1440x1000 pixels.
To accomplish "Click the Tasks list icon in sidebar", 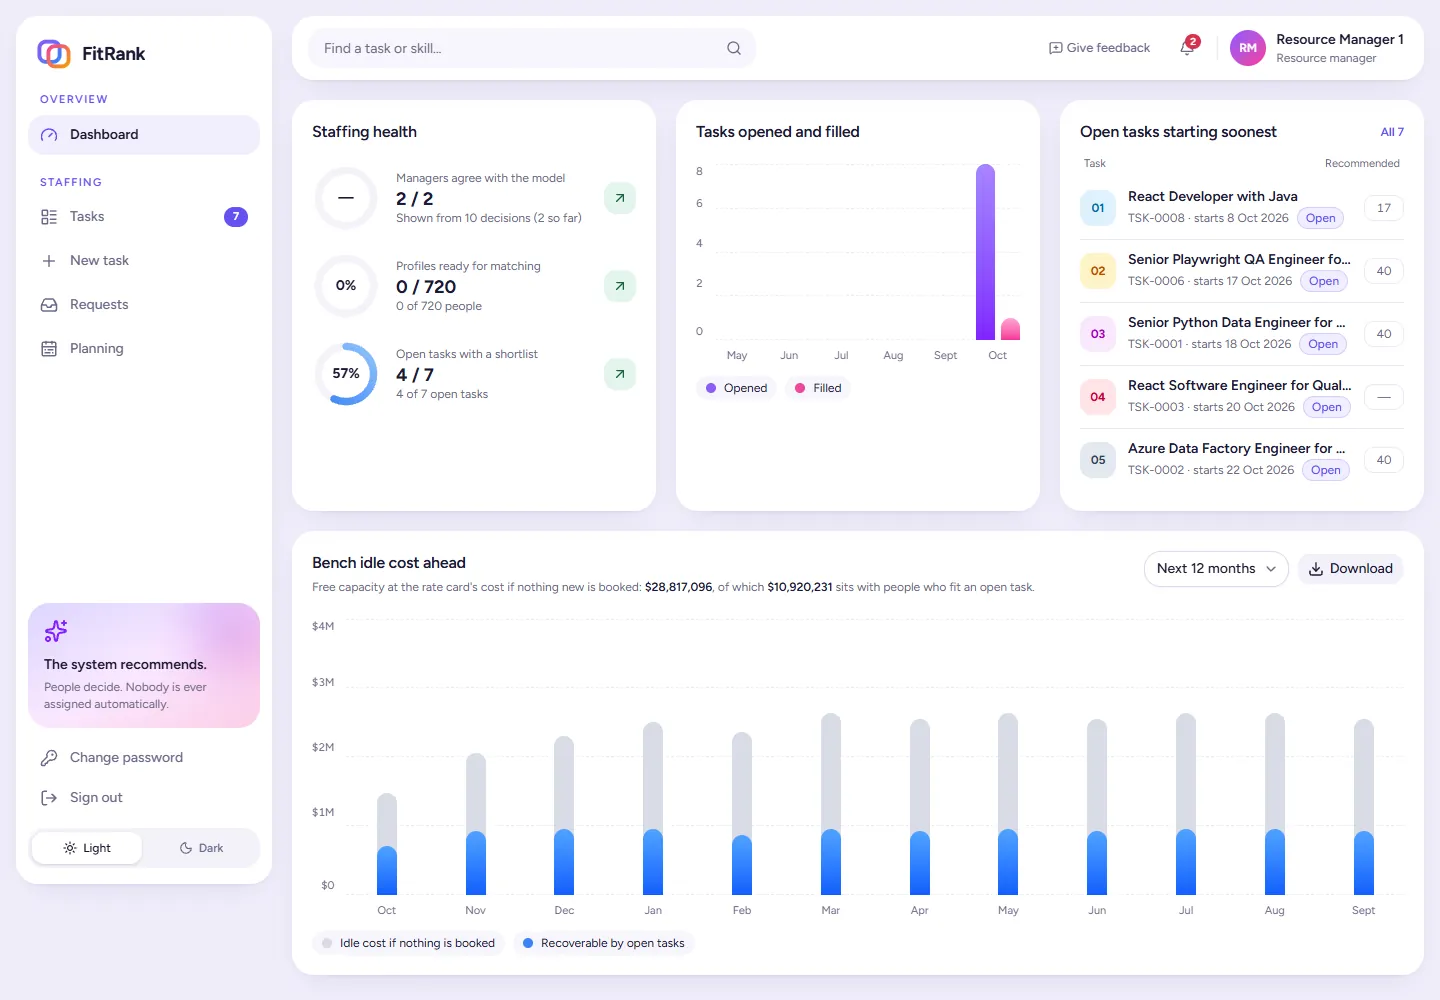I will click(49, 217).
